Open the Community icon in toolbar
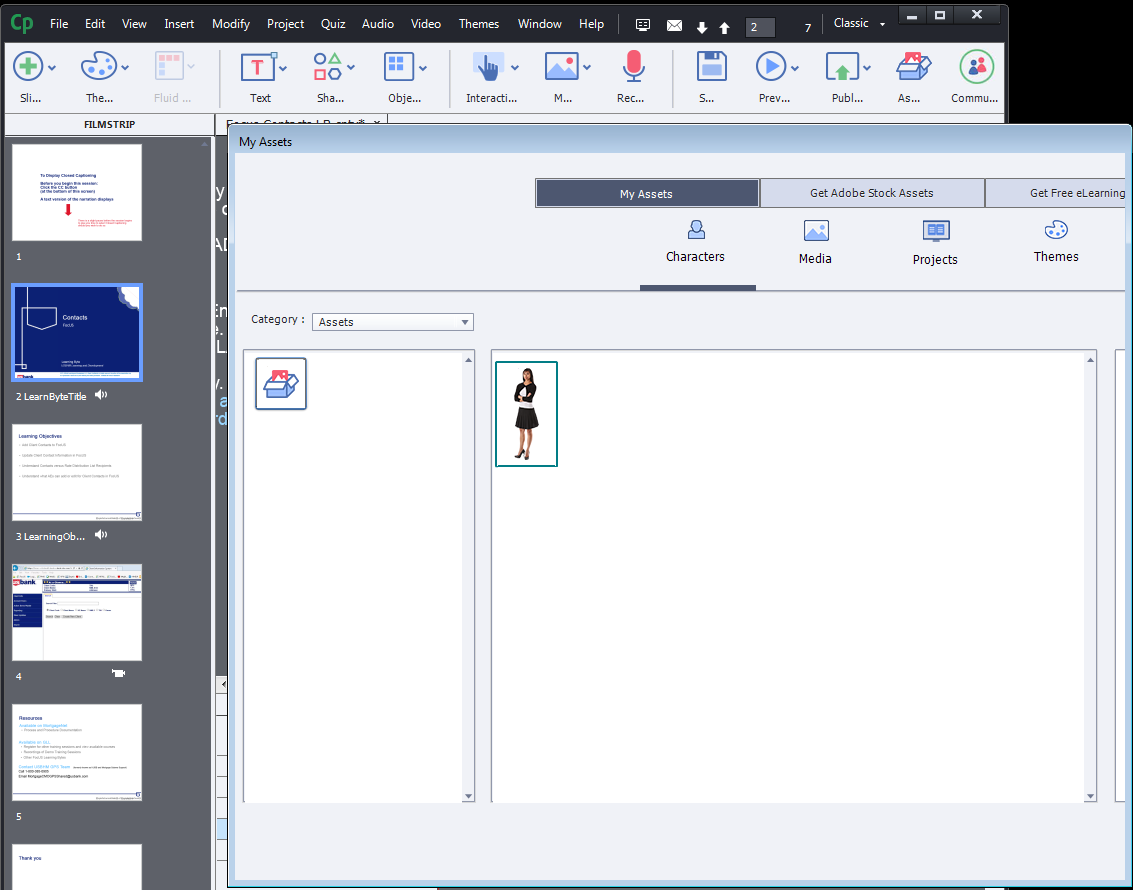This screenshot has height=890, width=1133. point(976,67)
